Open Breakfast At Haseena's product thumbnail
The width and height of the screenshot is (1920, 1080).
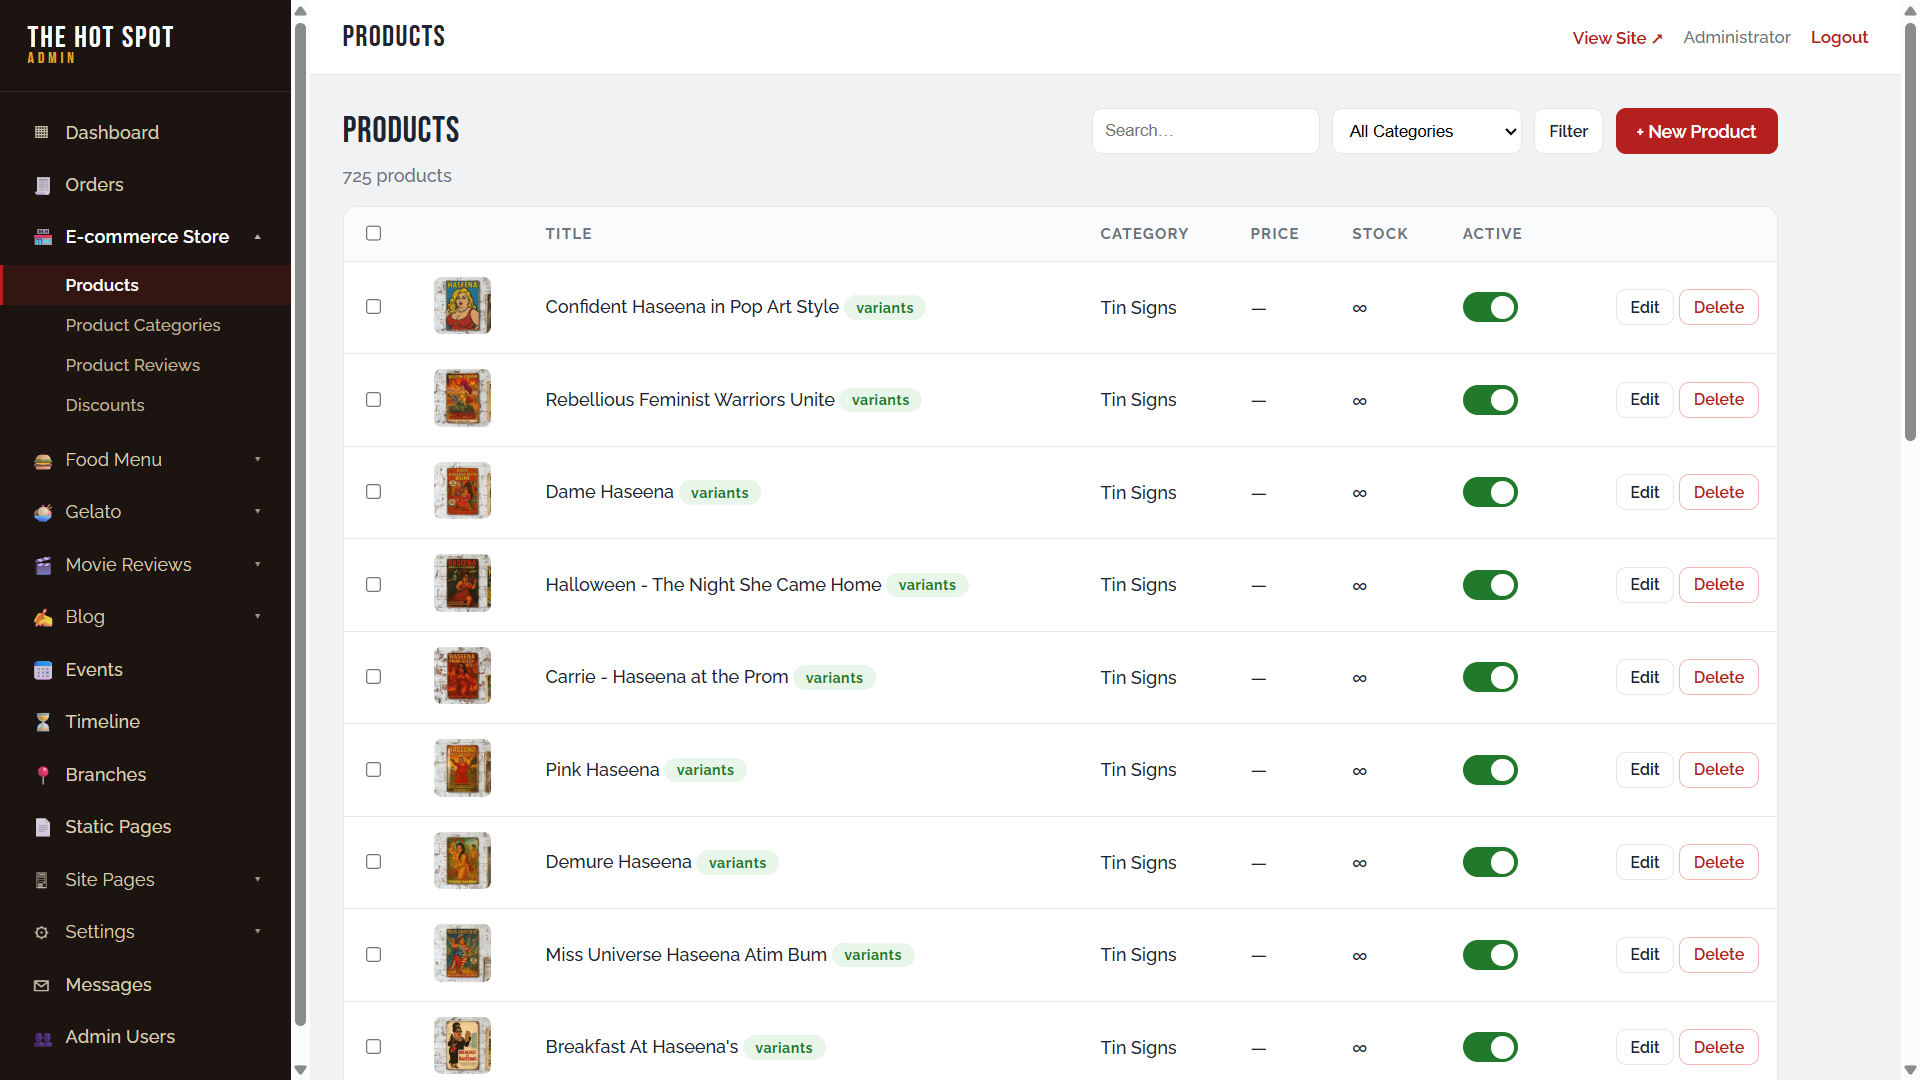(x=462, y=1046)
